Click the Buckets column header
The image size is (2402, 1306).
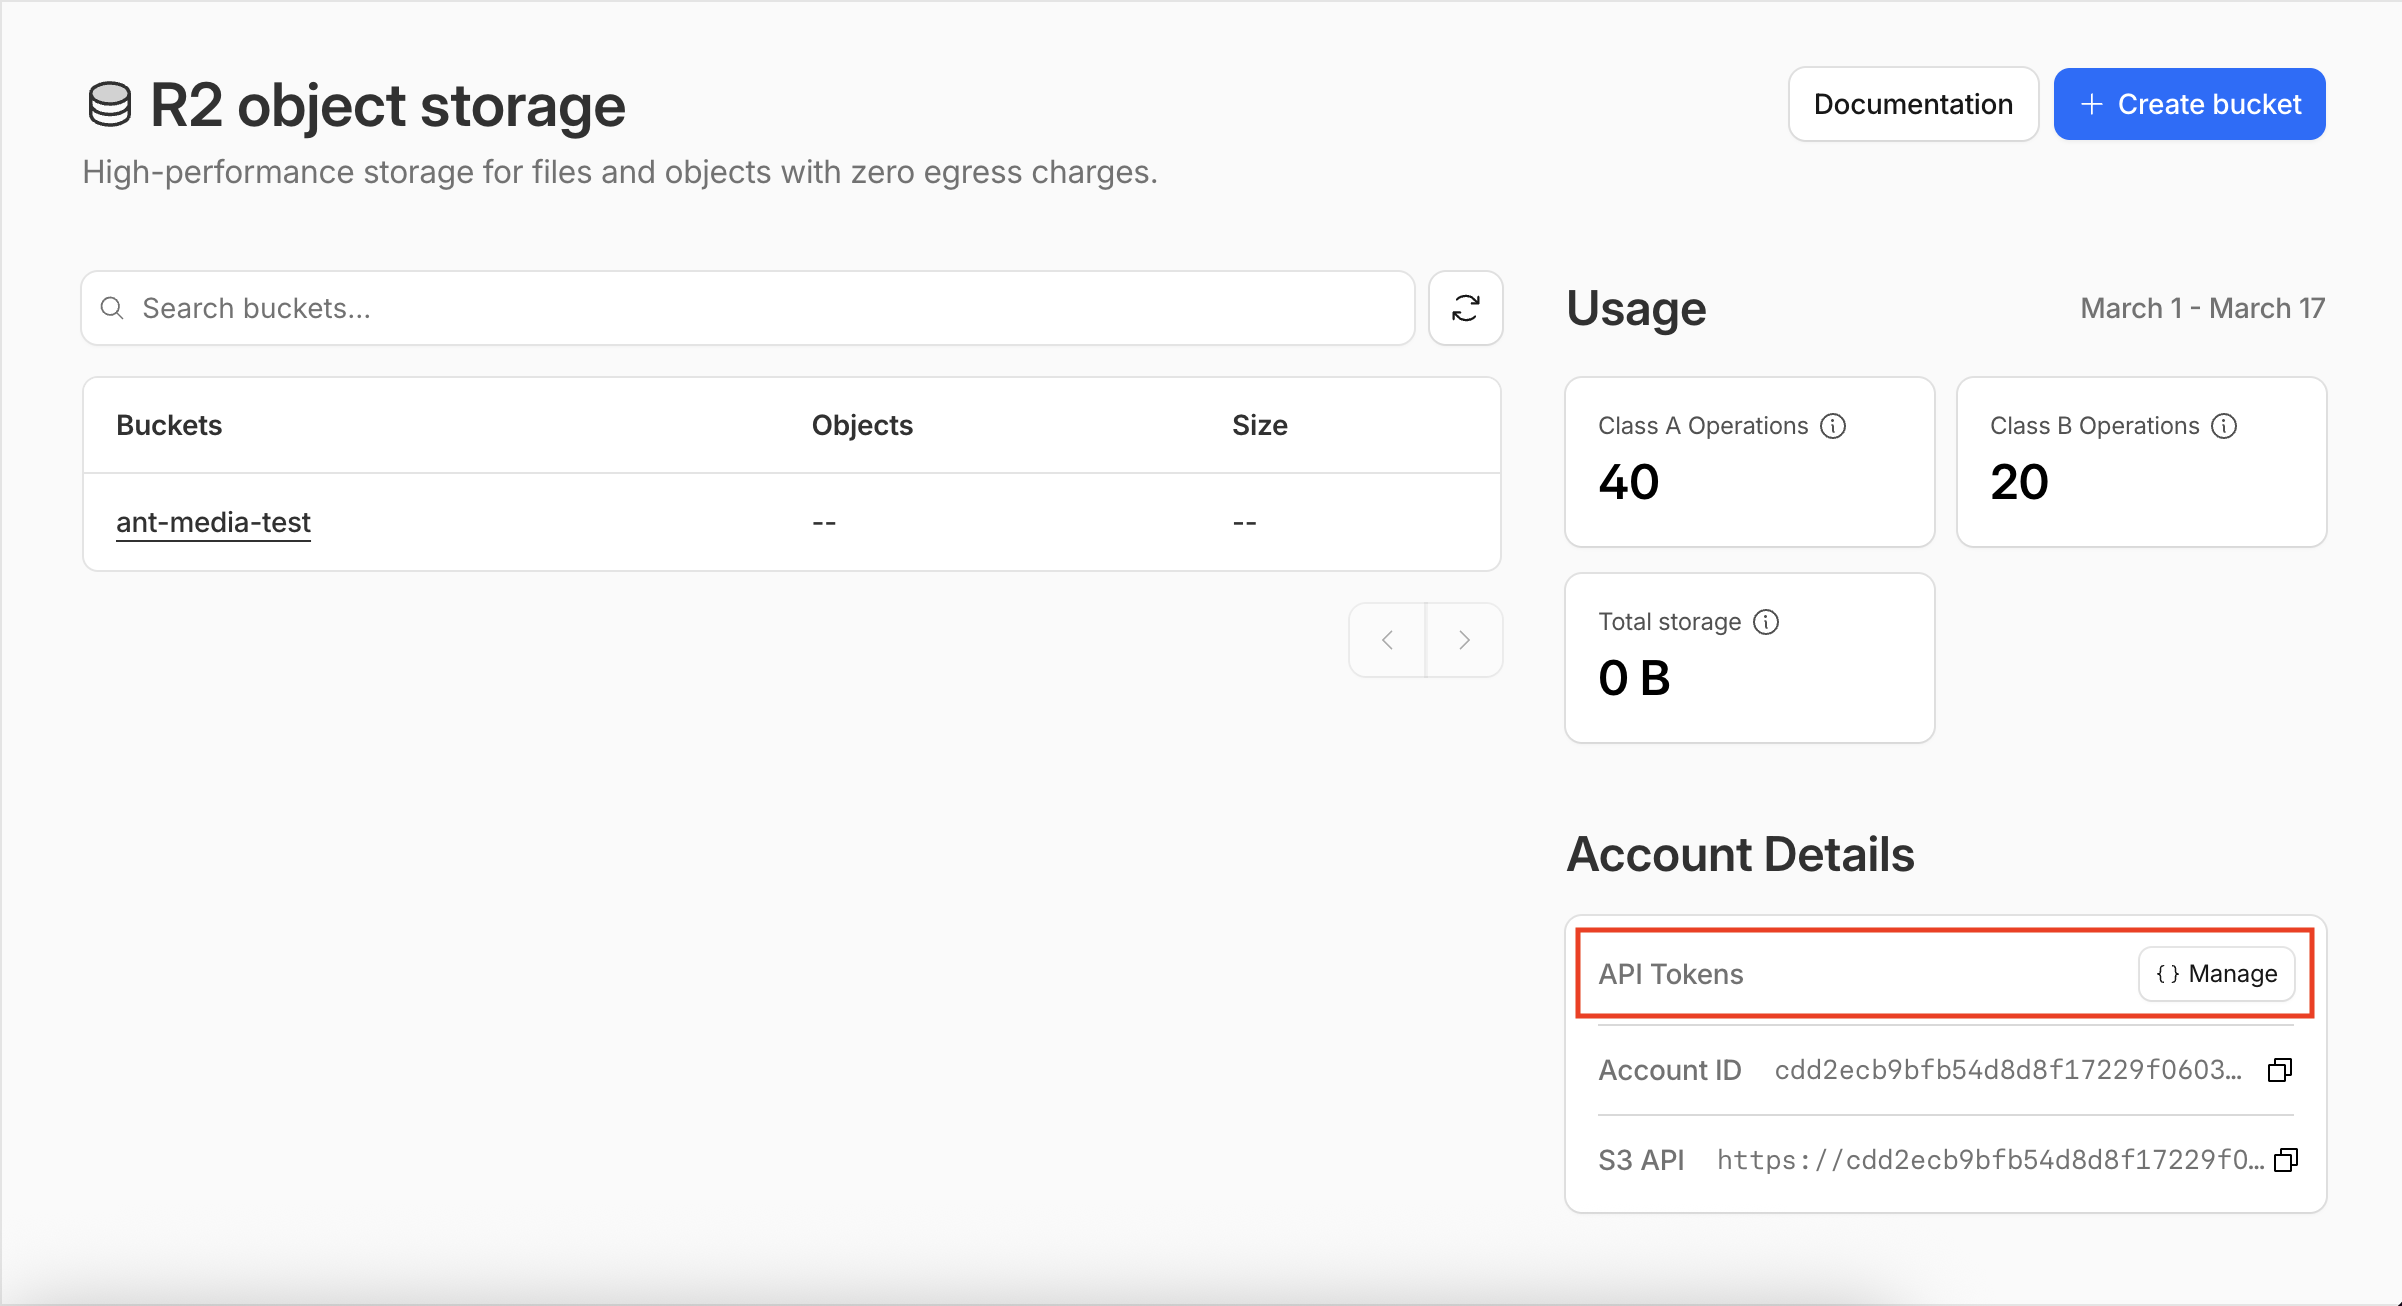click(169, 425)
